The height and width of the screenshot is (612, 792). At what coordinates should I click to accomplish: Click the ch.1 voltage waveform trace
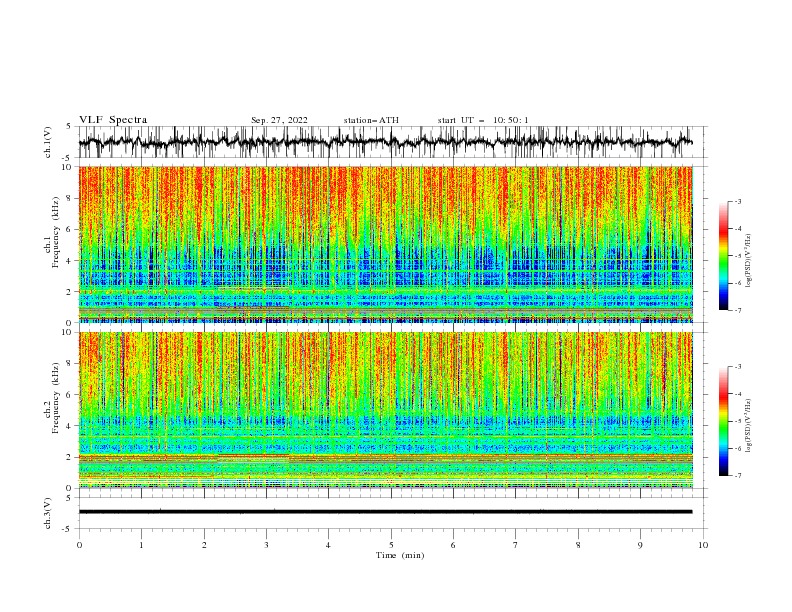pyautogui.click(x=385, y=142)
